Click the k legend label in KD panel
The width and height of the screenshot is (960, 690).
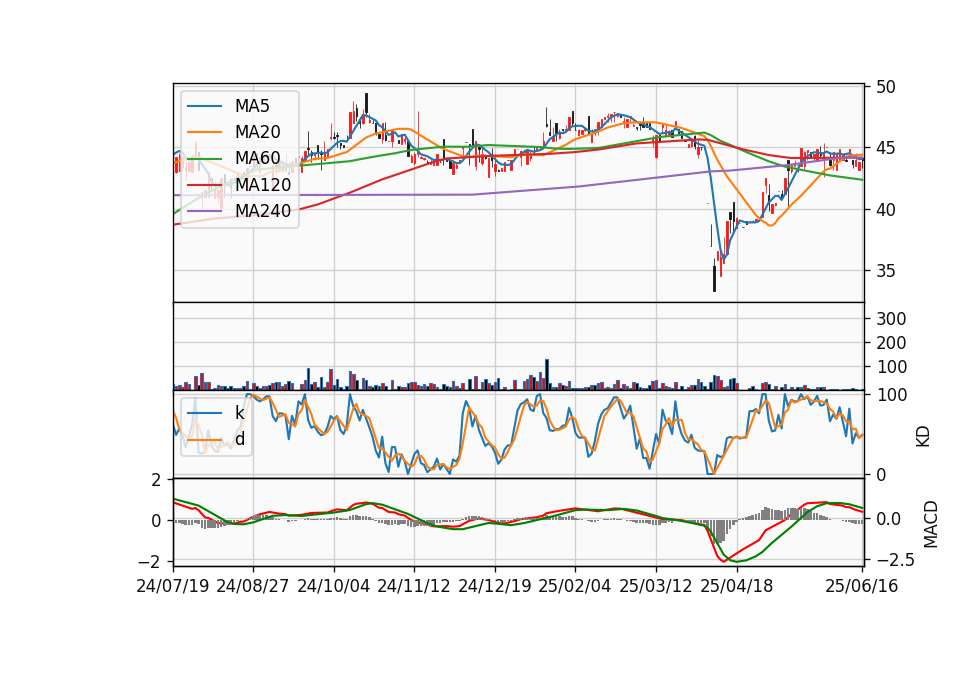point(239,413)
